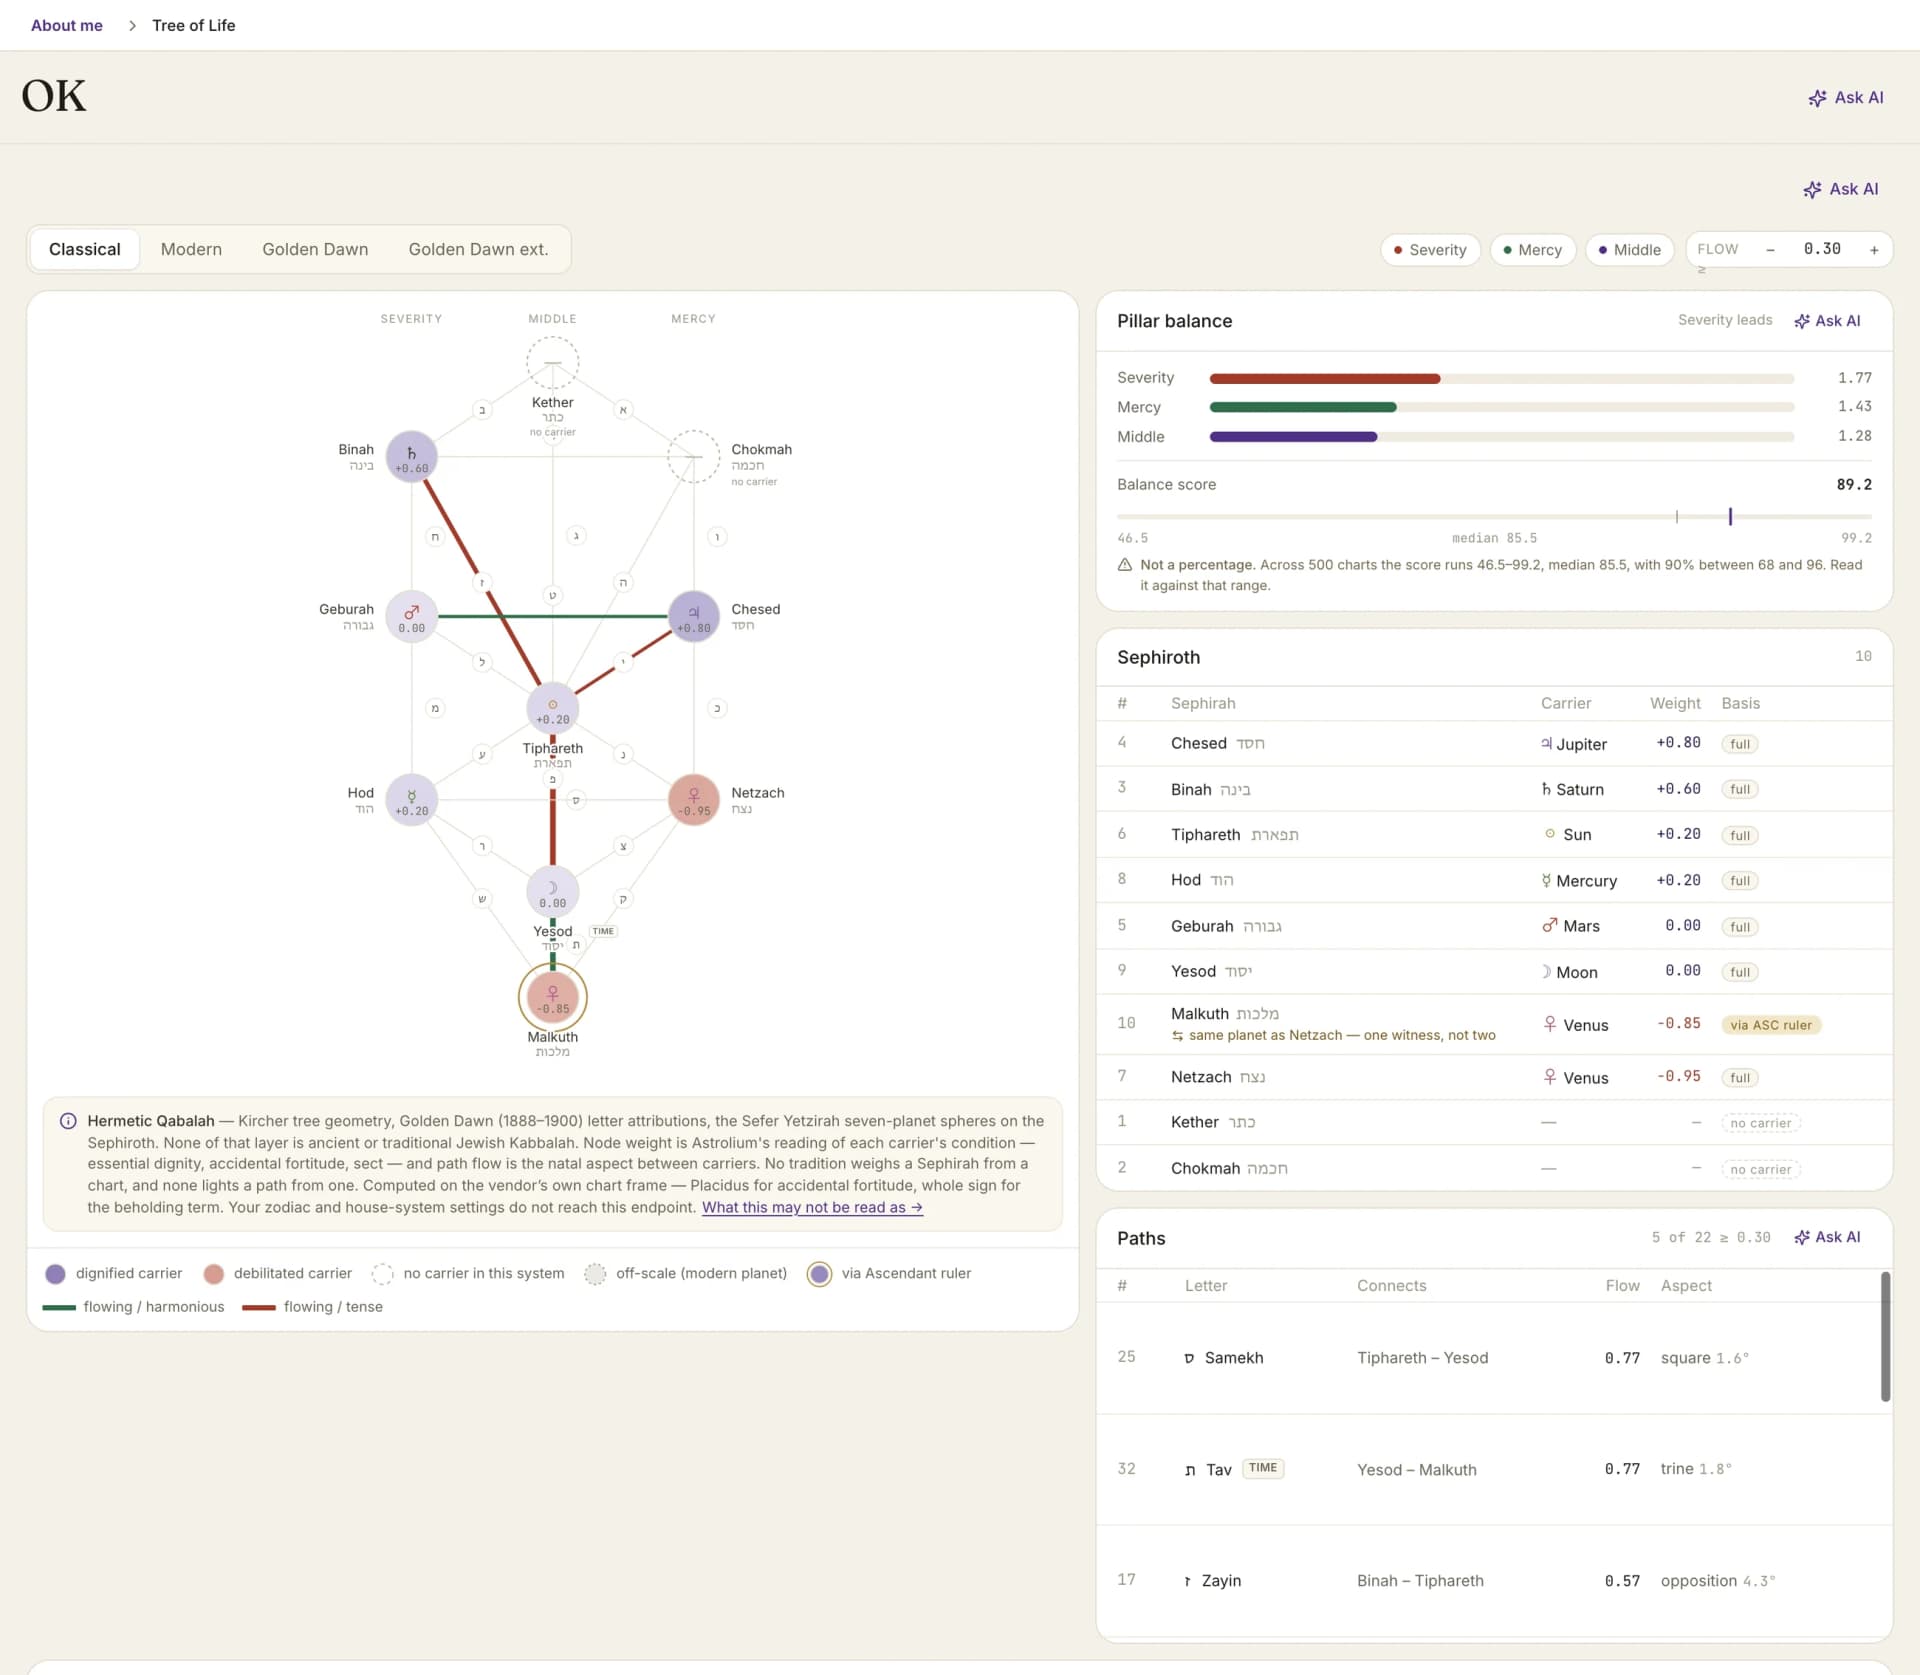Click the TIME badge on the Tav row
The width and height of the screenshot is (1920, 1675).
tap(1263, 1468)
